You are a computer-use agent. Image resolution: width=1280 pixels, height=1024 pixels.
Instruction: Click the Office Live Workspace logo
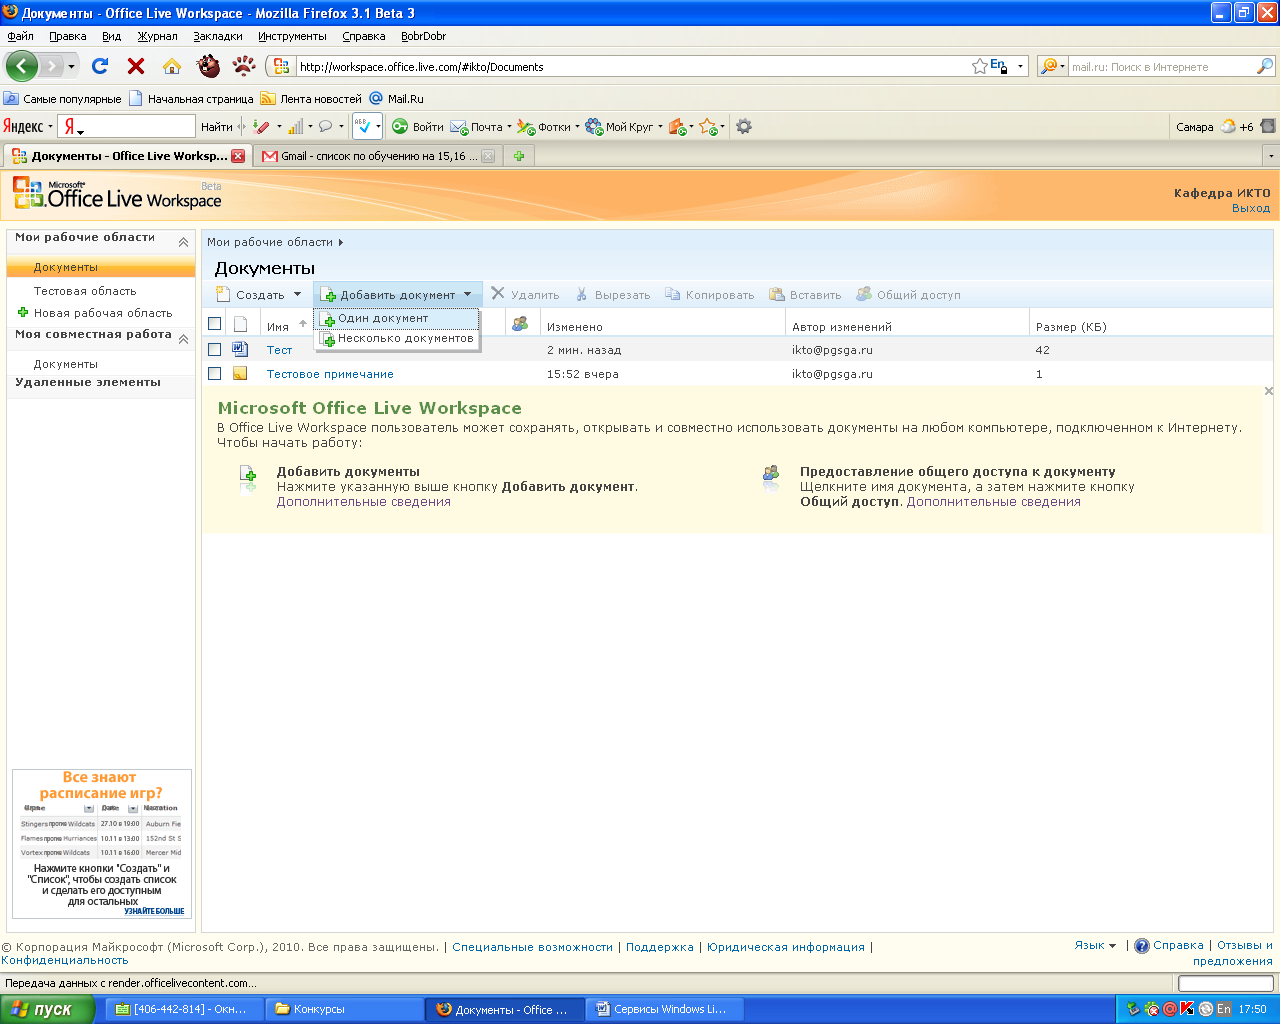pyautogui.click(x=117, y=194)
